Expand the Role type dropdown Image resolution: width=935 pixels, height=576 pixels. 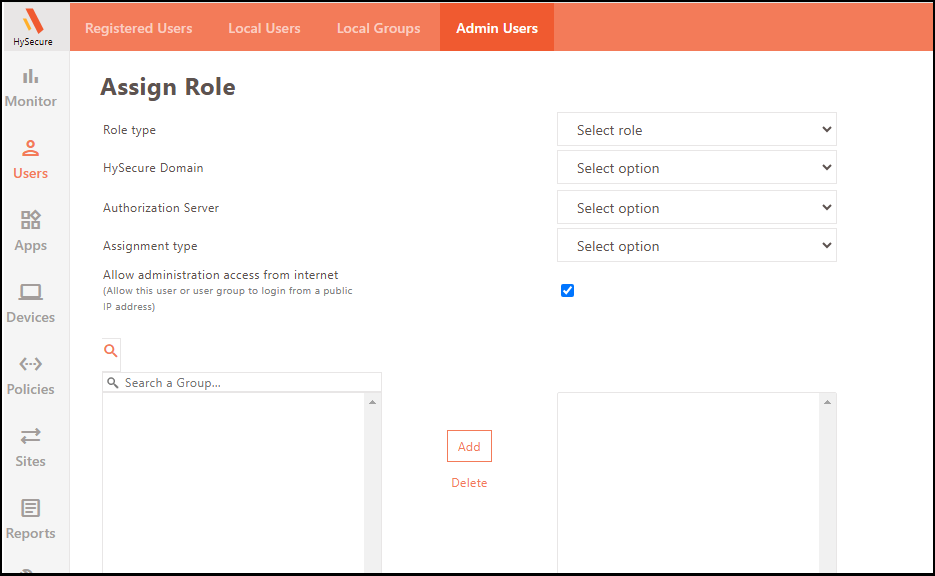(696, 130)
